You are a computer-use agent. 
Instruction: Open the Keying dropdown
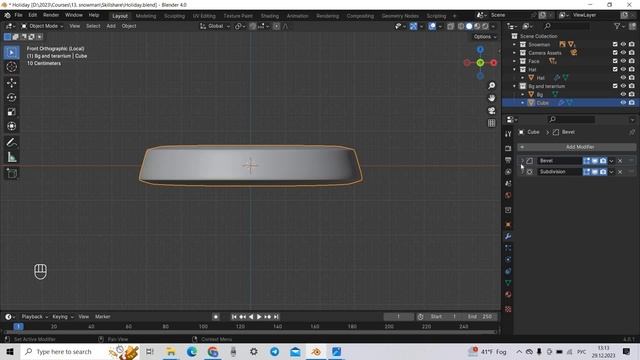tap(62, 317)
